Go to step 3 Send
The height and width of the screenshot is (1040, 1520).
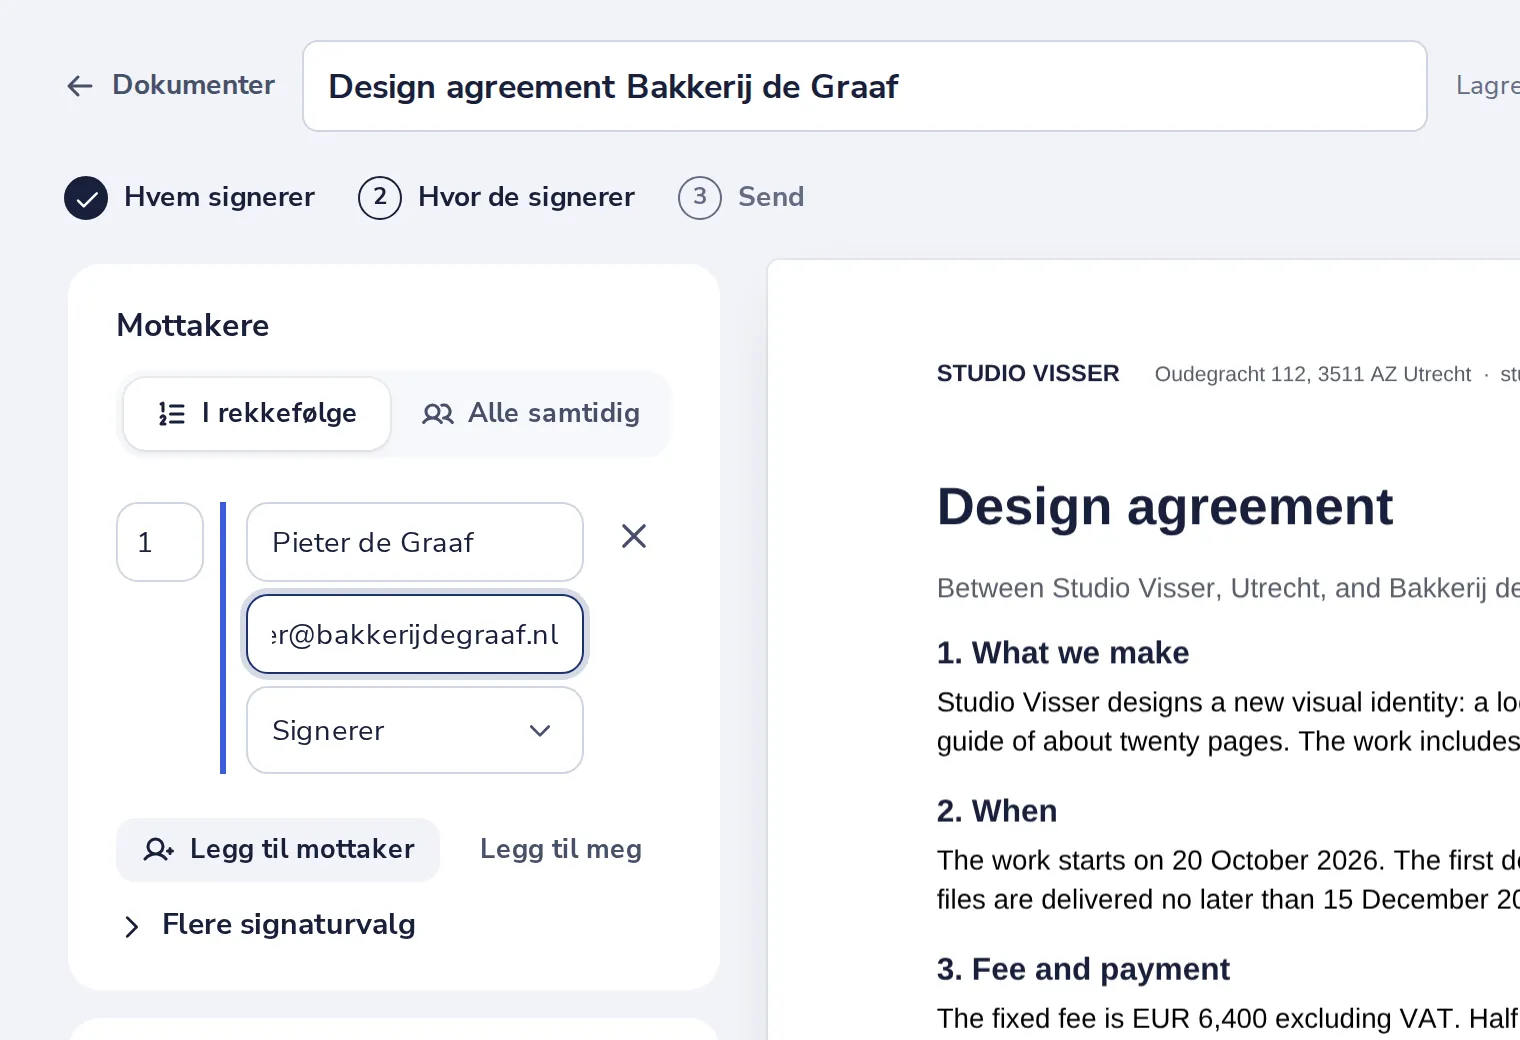pyautogui.click(x=741, y=197)
